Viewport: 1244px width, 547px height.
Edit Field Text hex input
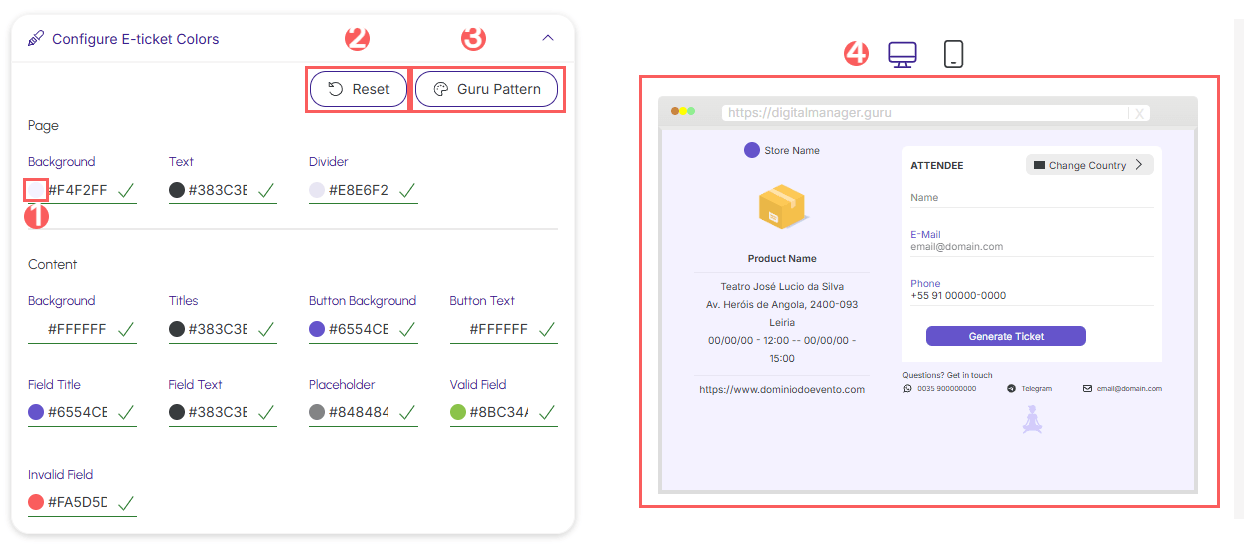pos(217,412)
